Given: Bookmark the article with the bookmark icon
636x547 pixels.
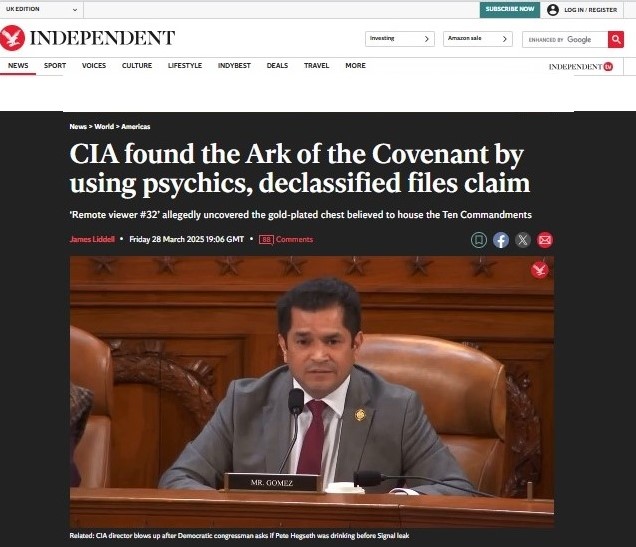Looking at the screenshot, I should pyautogui.click(x=479, y=240).
